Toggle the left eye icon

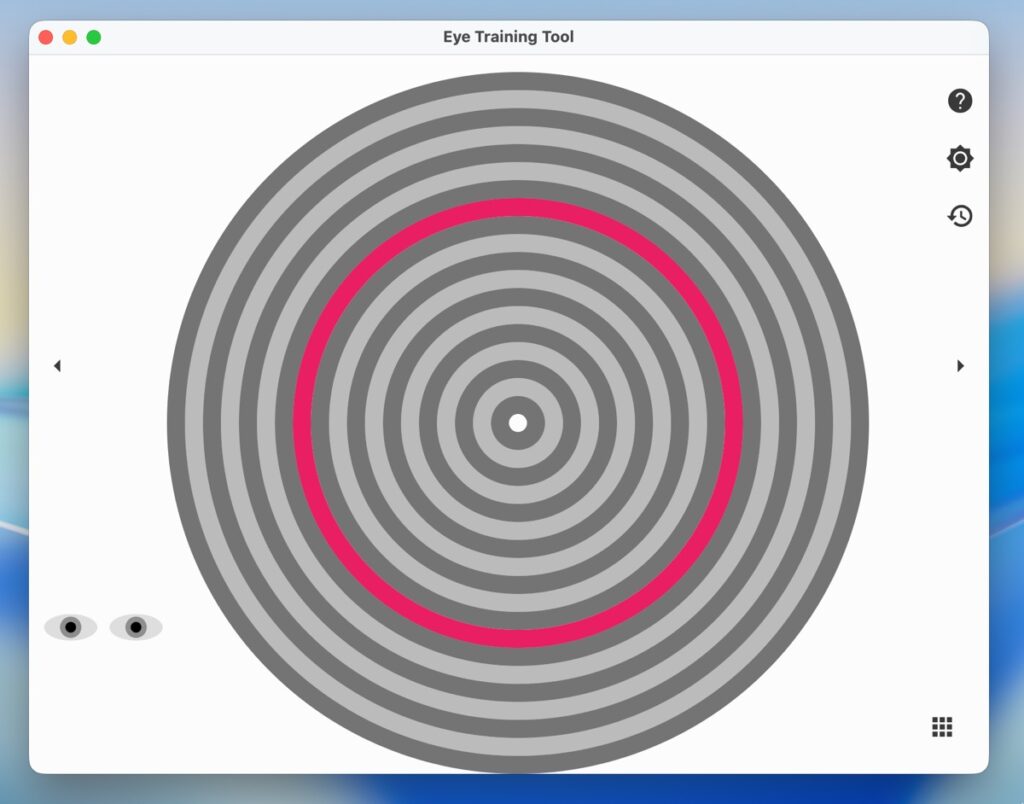70,627
